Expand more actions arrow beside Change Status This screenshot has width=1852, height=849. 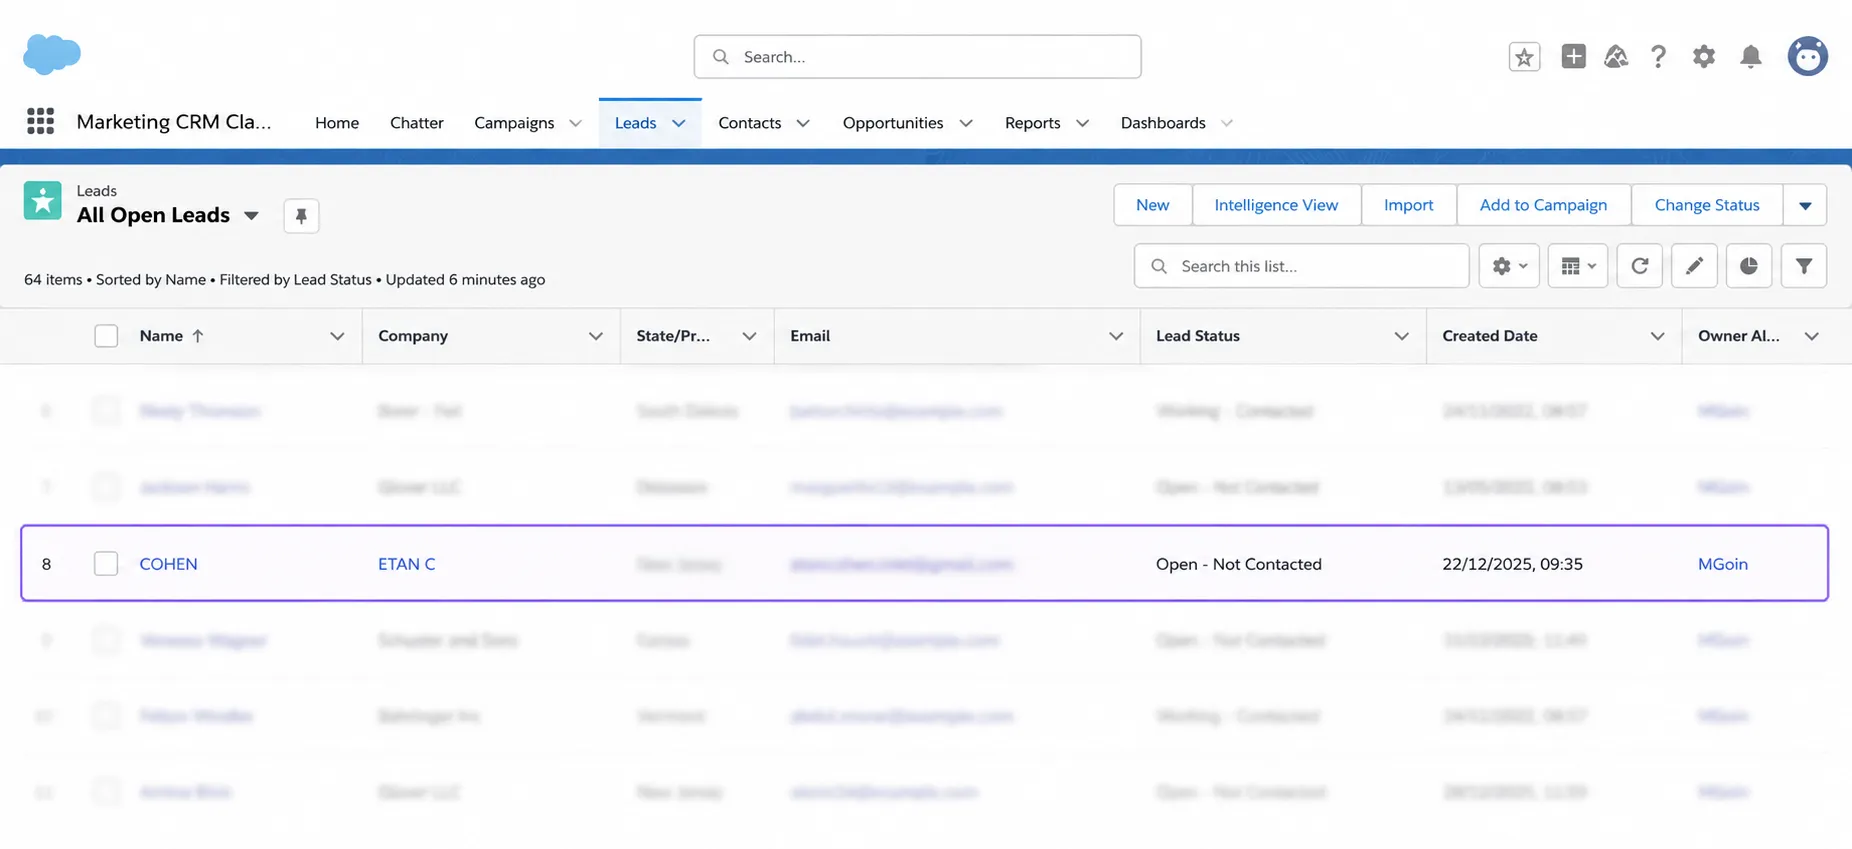coord(1805,205)
